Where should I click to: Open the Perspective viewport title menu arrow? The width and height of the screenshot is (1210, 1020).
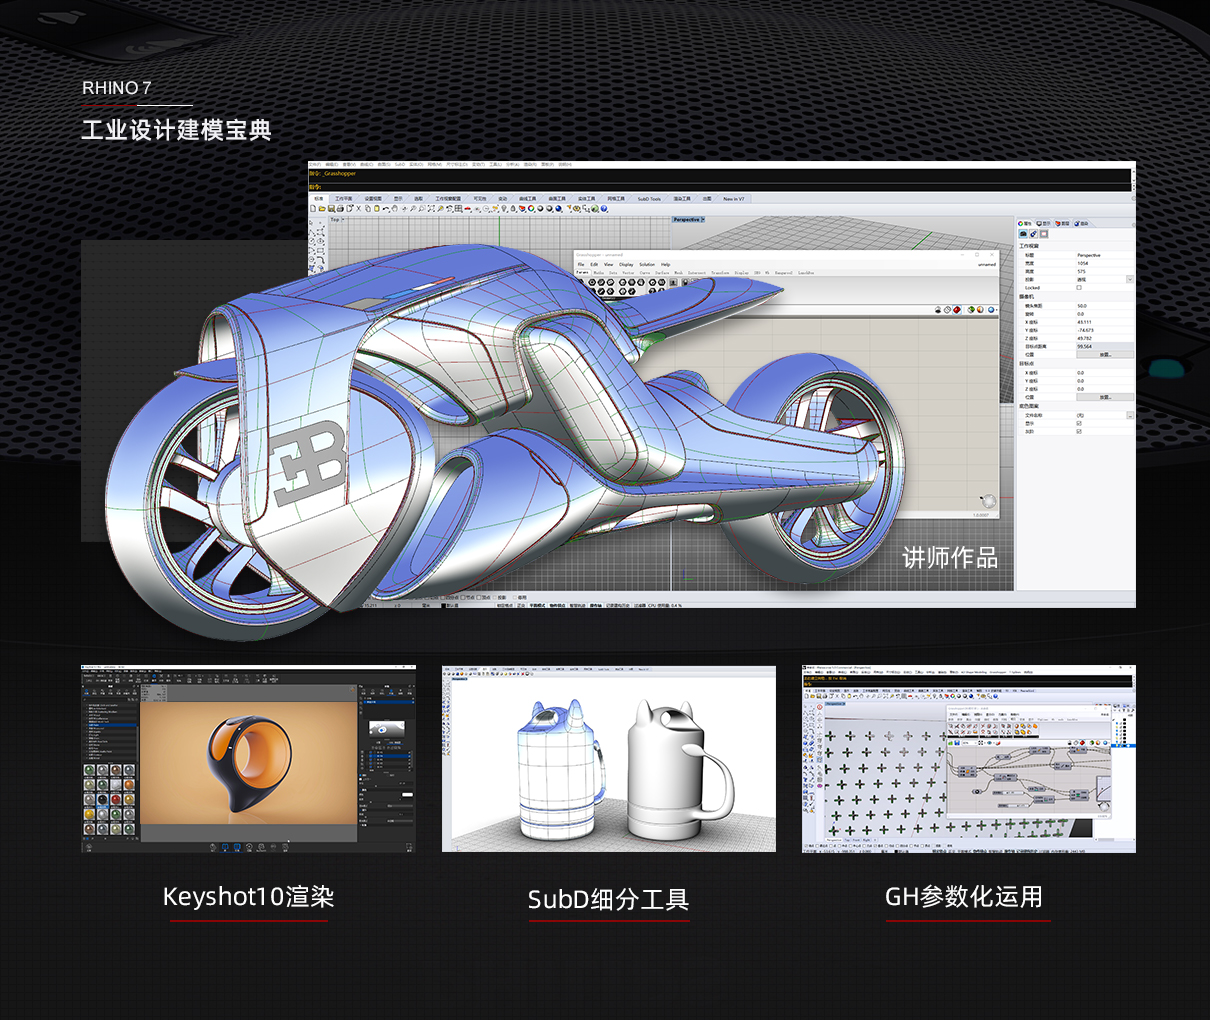[703, 219]
